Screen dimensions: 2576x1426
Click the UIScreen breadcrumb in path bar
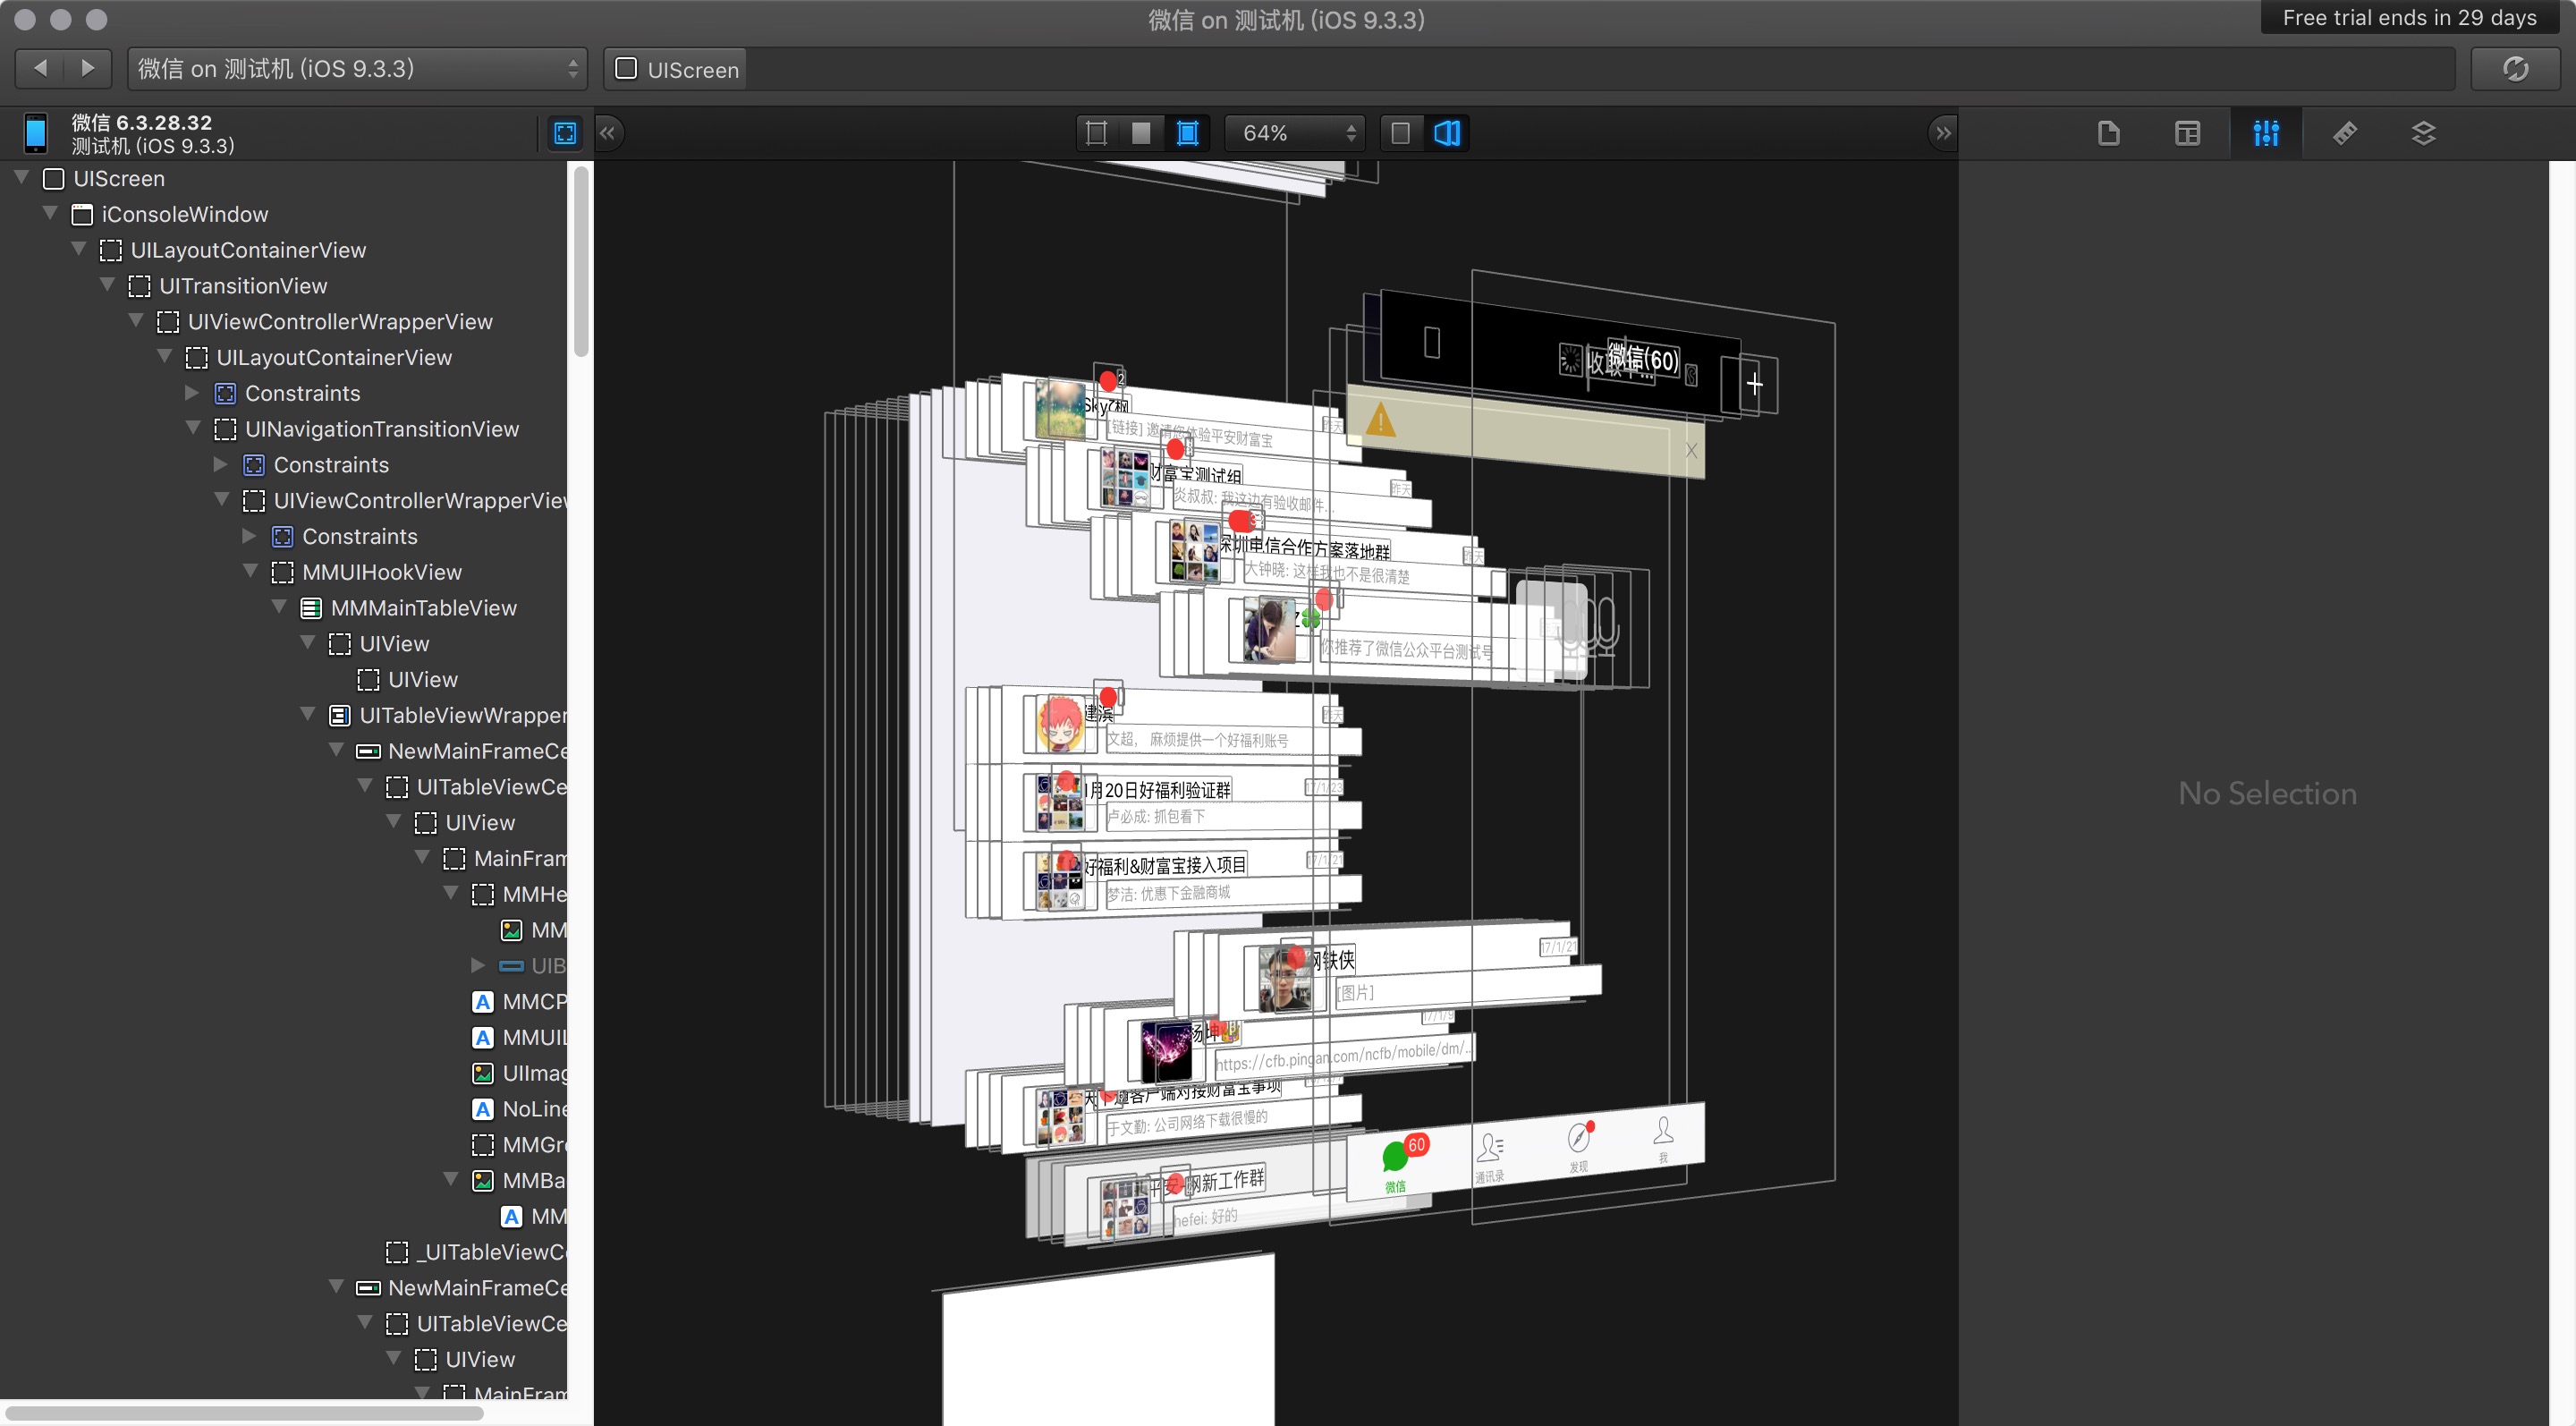click(677, 69)
